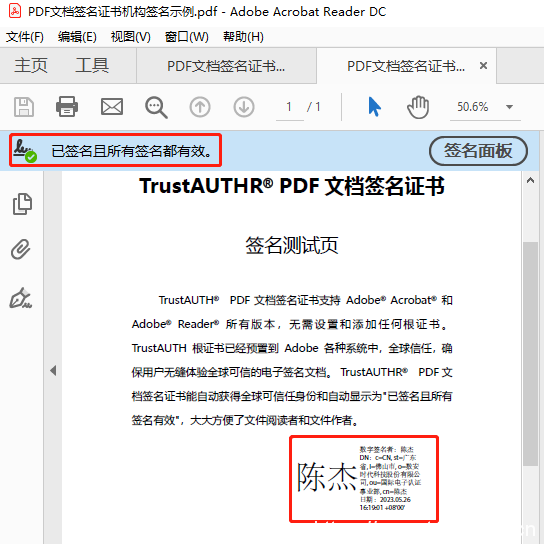
Task: Switch to the 工具 tab
Action: click(92, 66)
